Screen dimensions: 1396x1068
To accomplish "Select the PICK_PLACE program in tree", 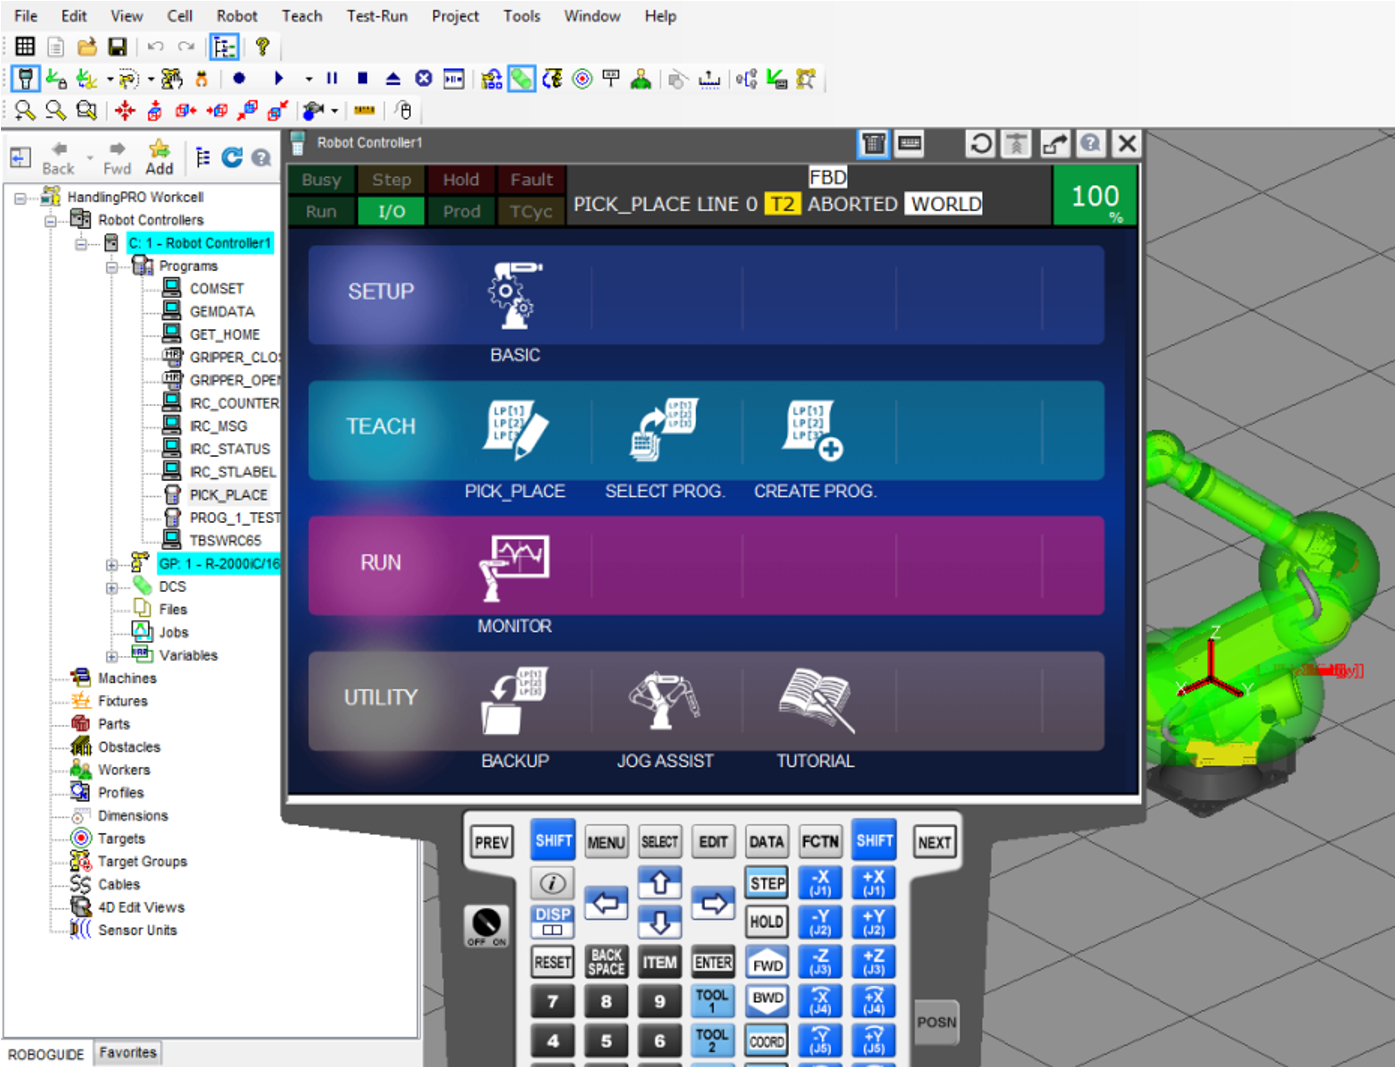I will tap(229, 495).
